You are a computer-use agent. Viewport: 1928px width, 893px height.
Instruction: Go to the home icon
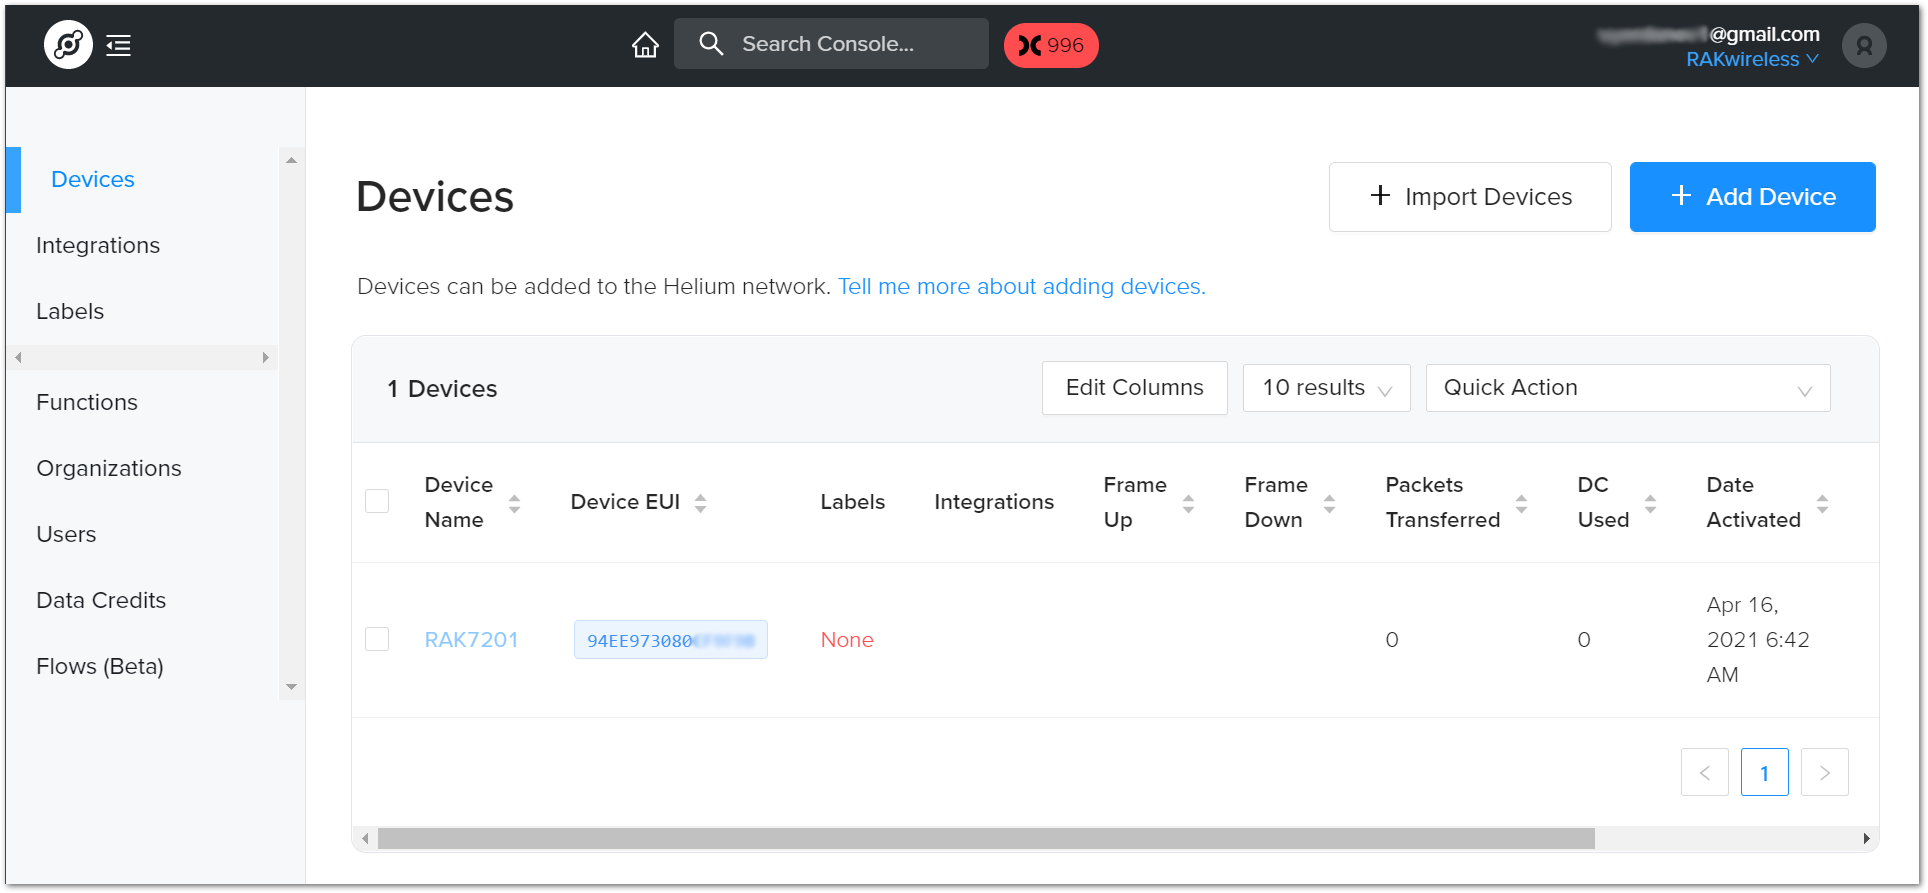(x=645, y=45)
